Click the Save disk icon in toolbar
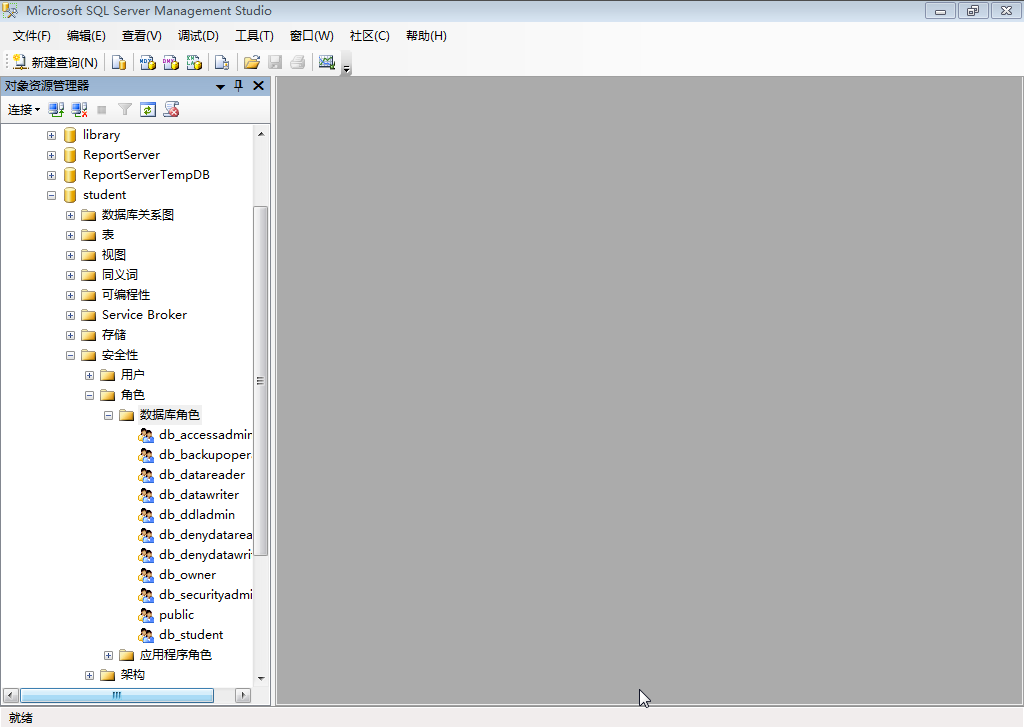The image size is (1024, 728). (275, 62)
